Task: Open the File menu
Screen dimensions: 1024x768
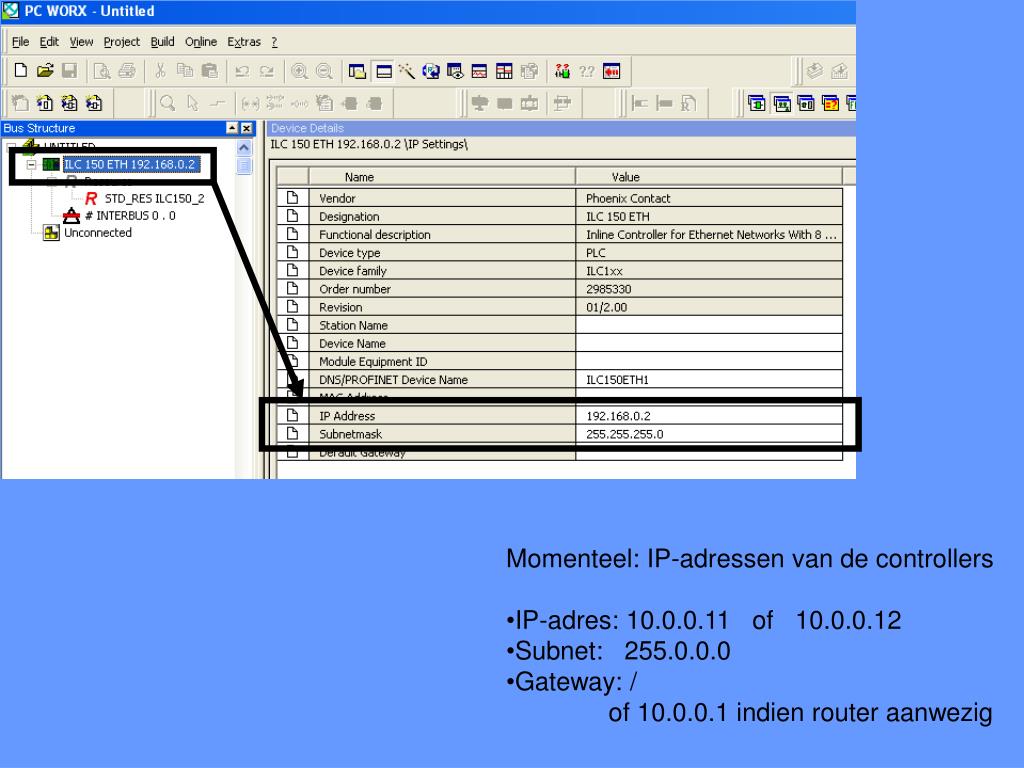Action: tap(20, 42)
